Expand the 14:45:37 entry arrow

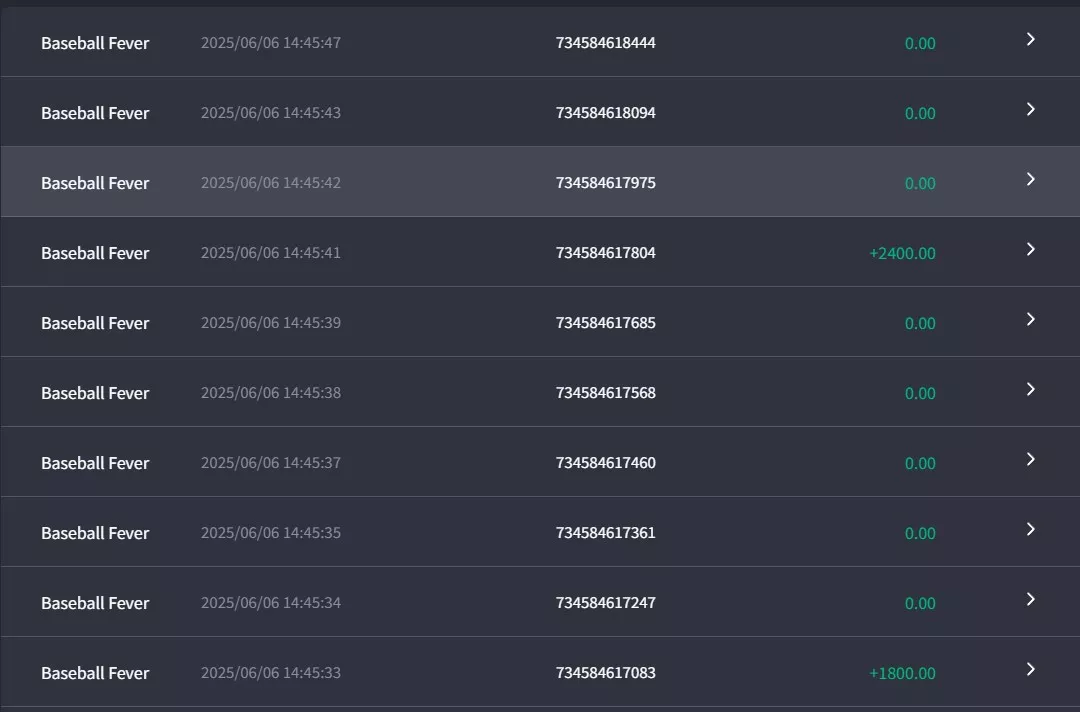pyautogui.click(x=1030, y=459)
